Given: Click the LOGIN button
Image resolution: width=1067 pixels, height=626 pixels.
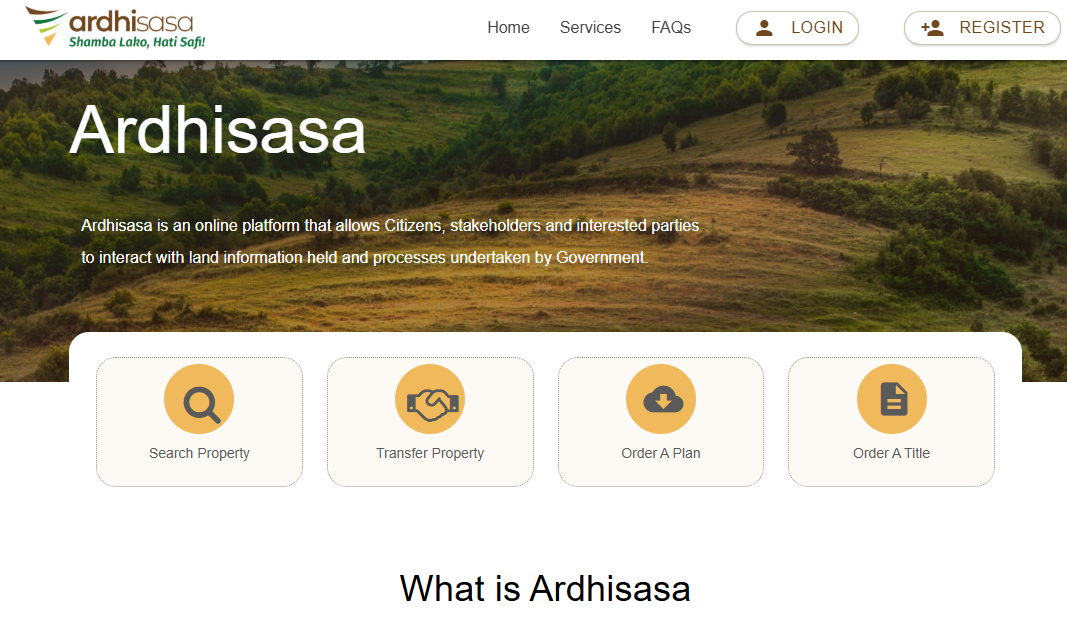Looking at the screenshot, I should tap(797, 28).
